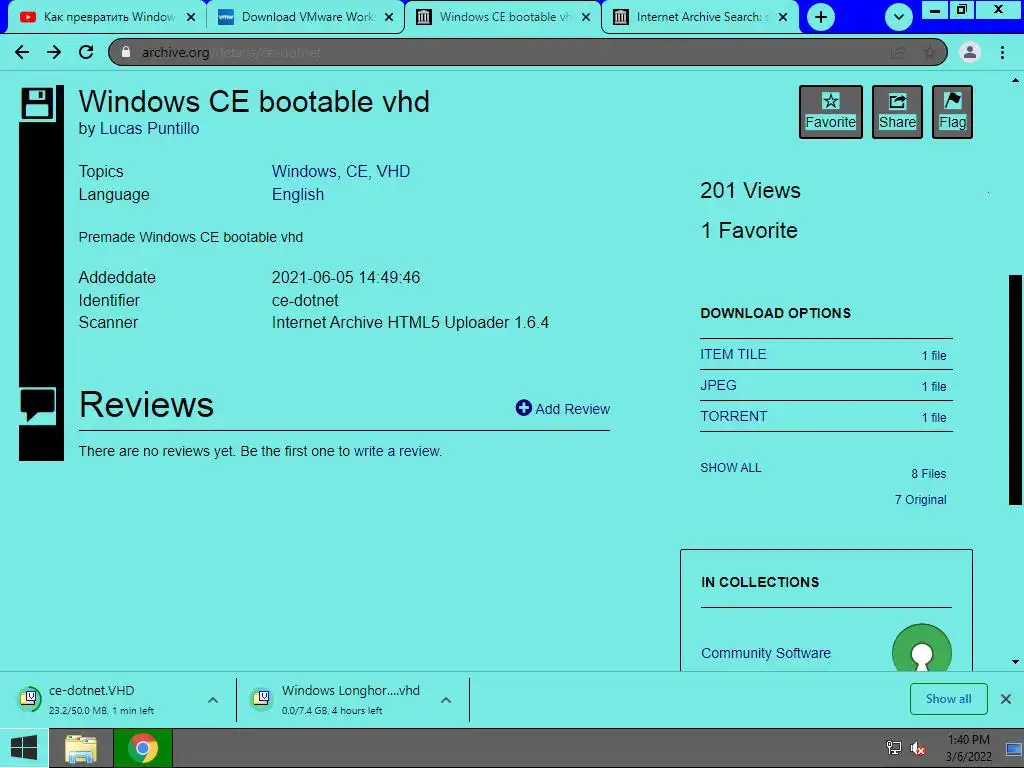The height and width of the screenshot is (768, 1024).
Task: Click the network tray icon
Action: (893, 748)
